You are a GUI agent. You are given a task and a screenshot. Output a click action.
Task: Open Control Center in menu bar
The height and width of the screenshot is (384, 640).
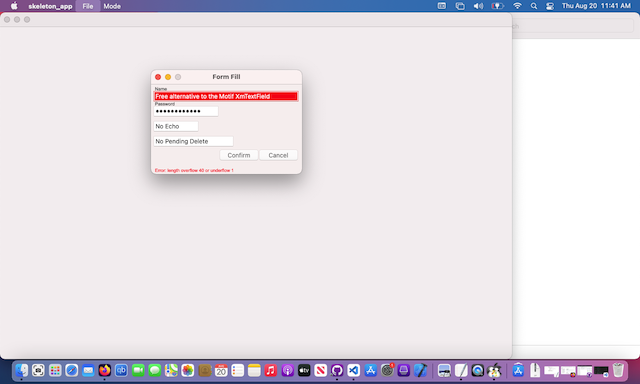(550, 6)
